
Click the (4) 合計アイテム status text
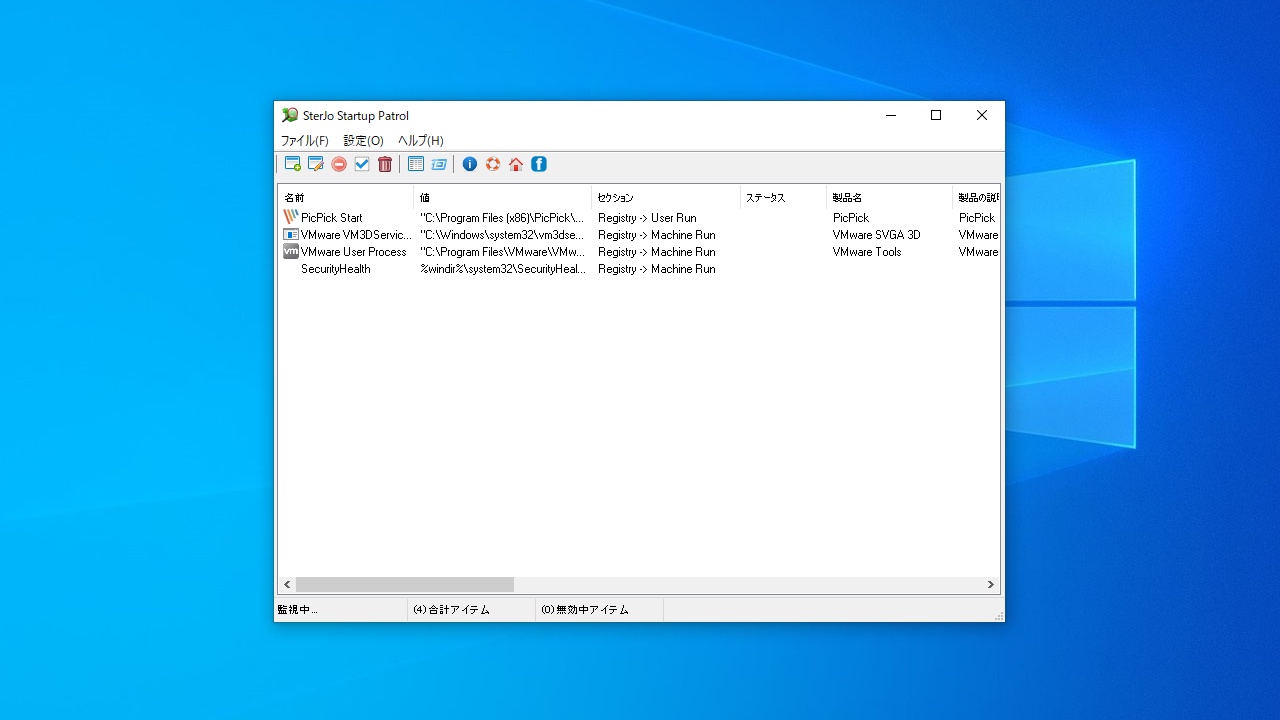(451, 610)
